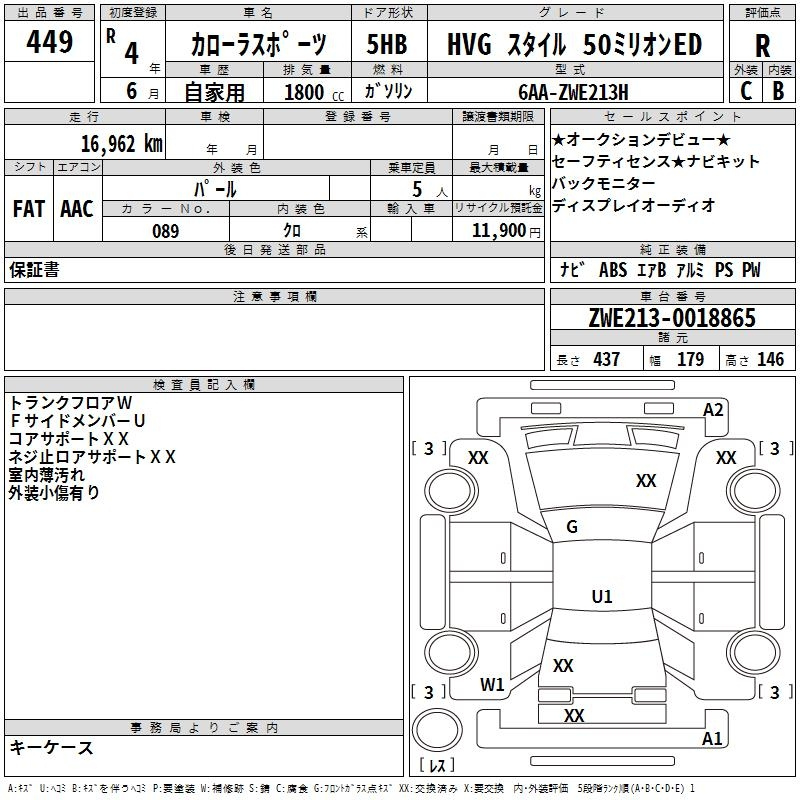The height and width of the screenshot is (800, 800).
Task: Click air conditioner code AAC
Action: coord(77,209)
